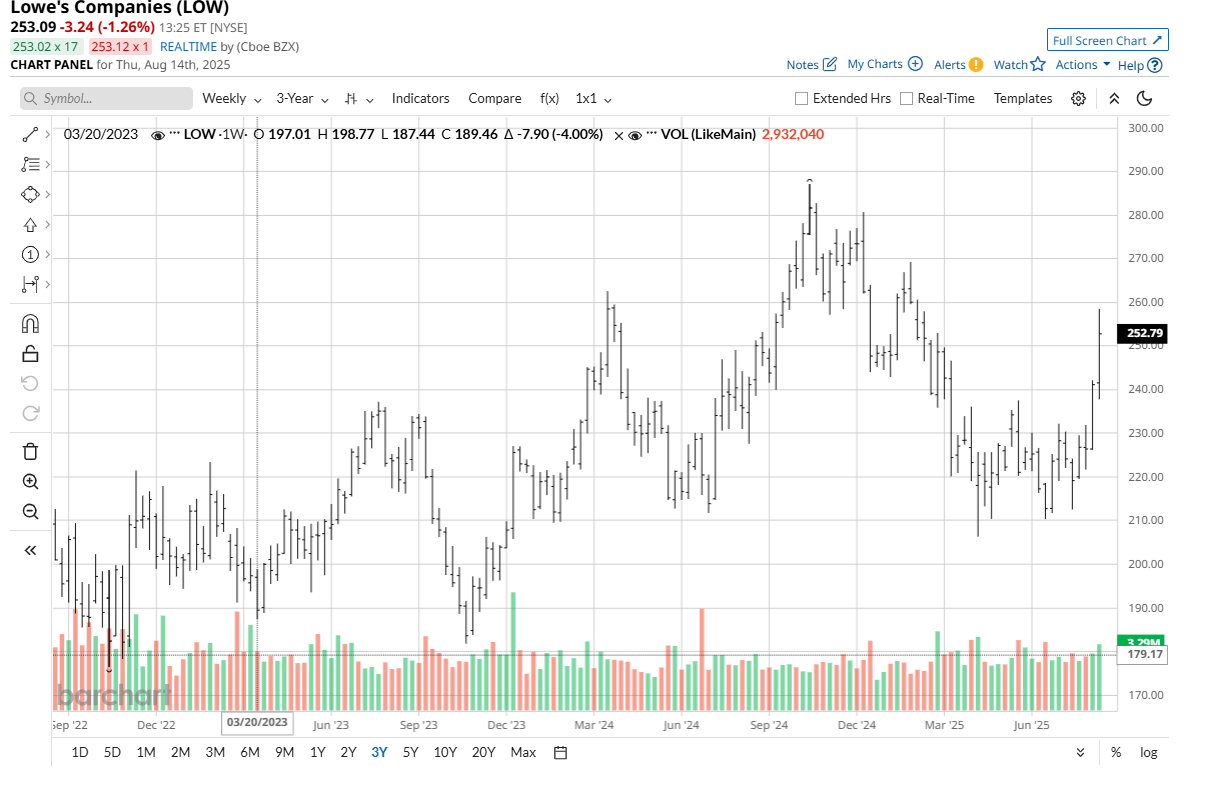Select the 6M time range

point(250,752)
